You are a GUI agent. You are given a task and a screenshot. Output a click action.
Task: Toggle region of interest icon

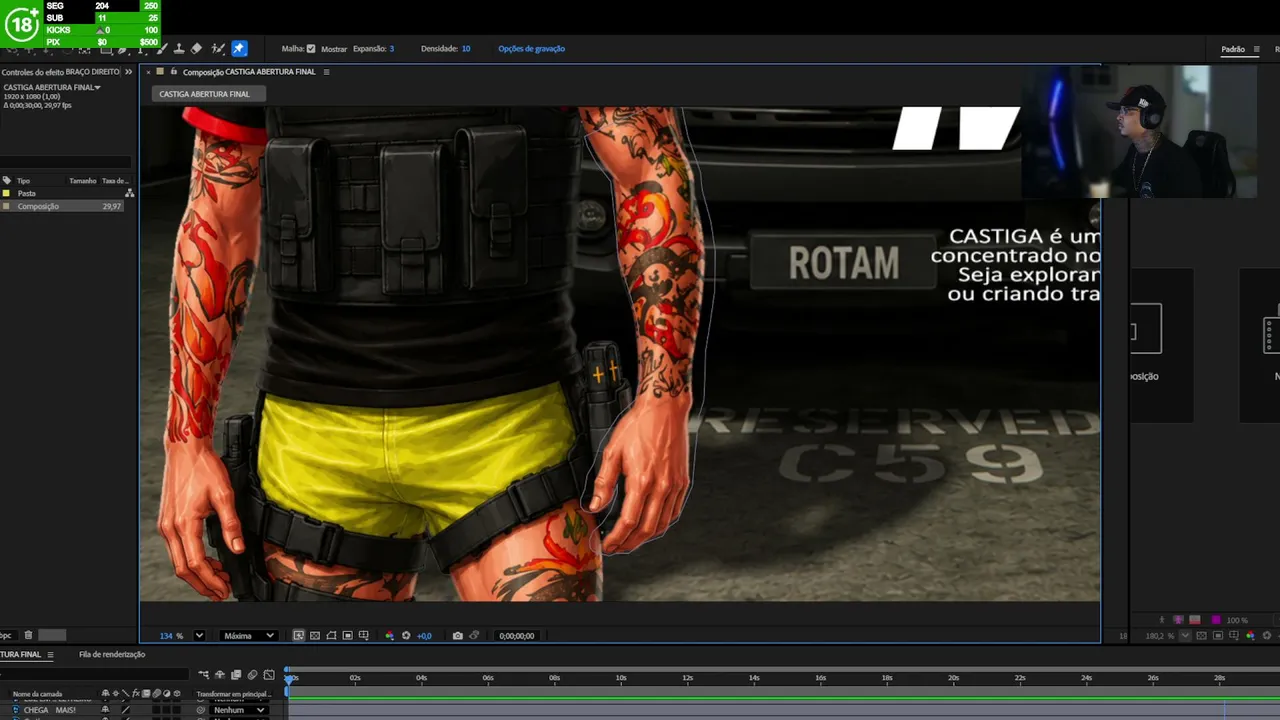[x=347, y=636]
